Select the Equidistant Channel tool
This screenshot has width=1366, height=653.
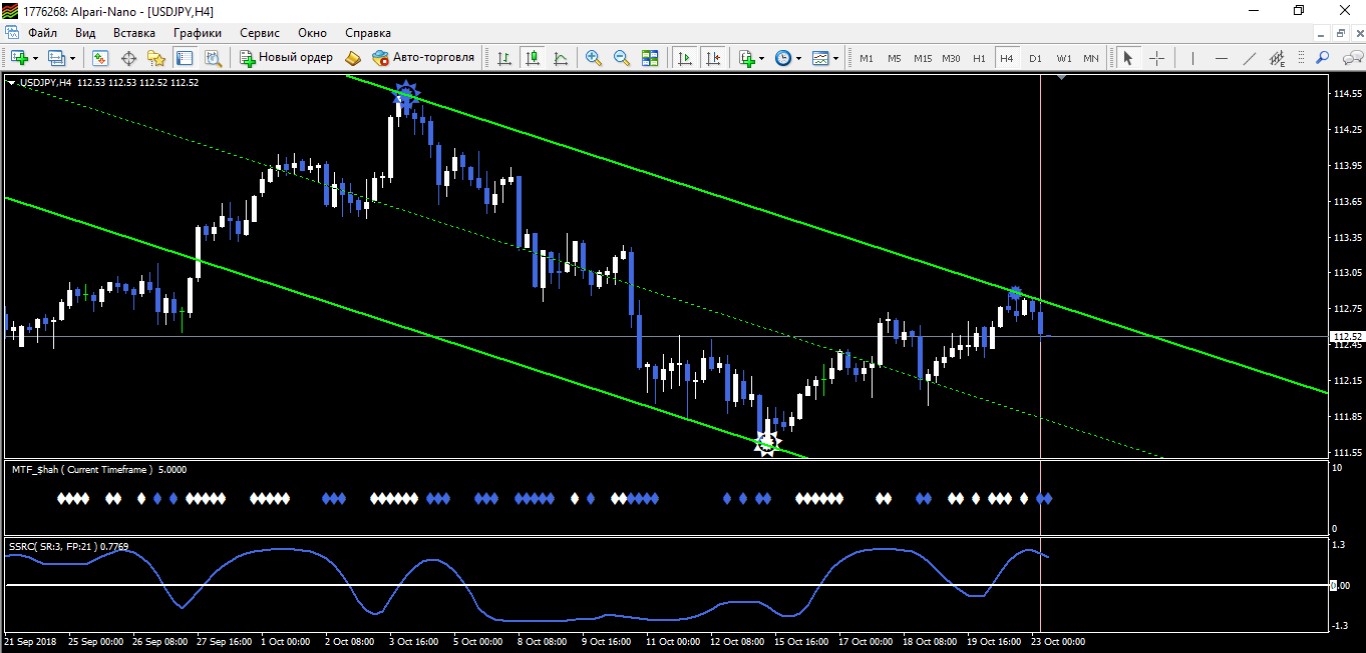(x=1277, y=58)
